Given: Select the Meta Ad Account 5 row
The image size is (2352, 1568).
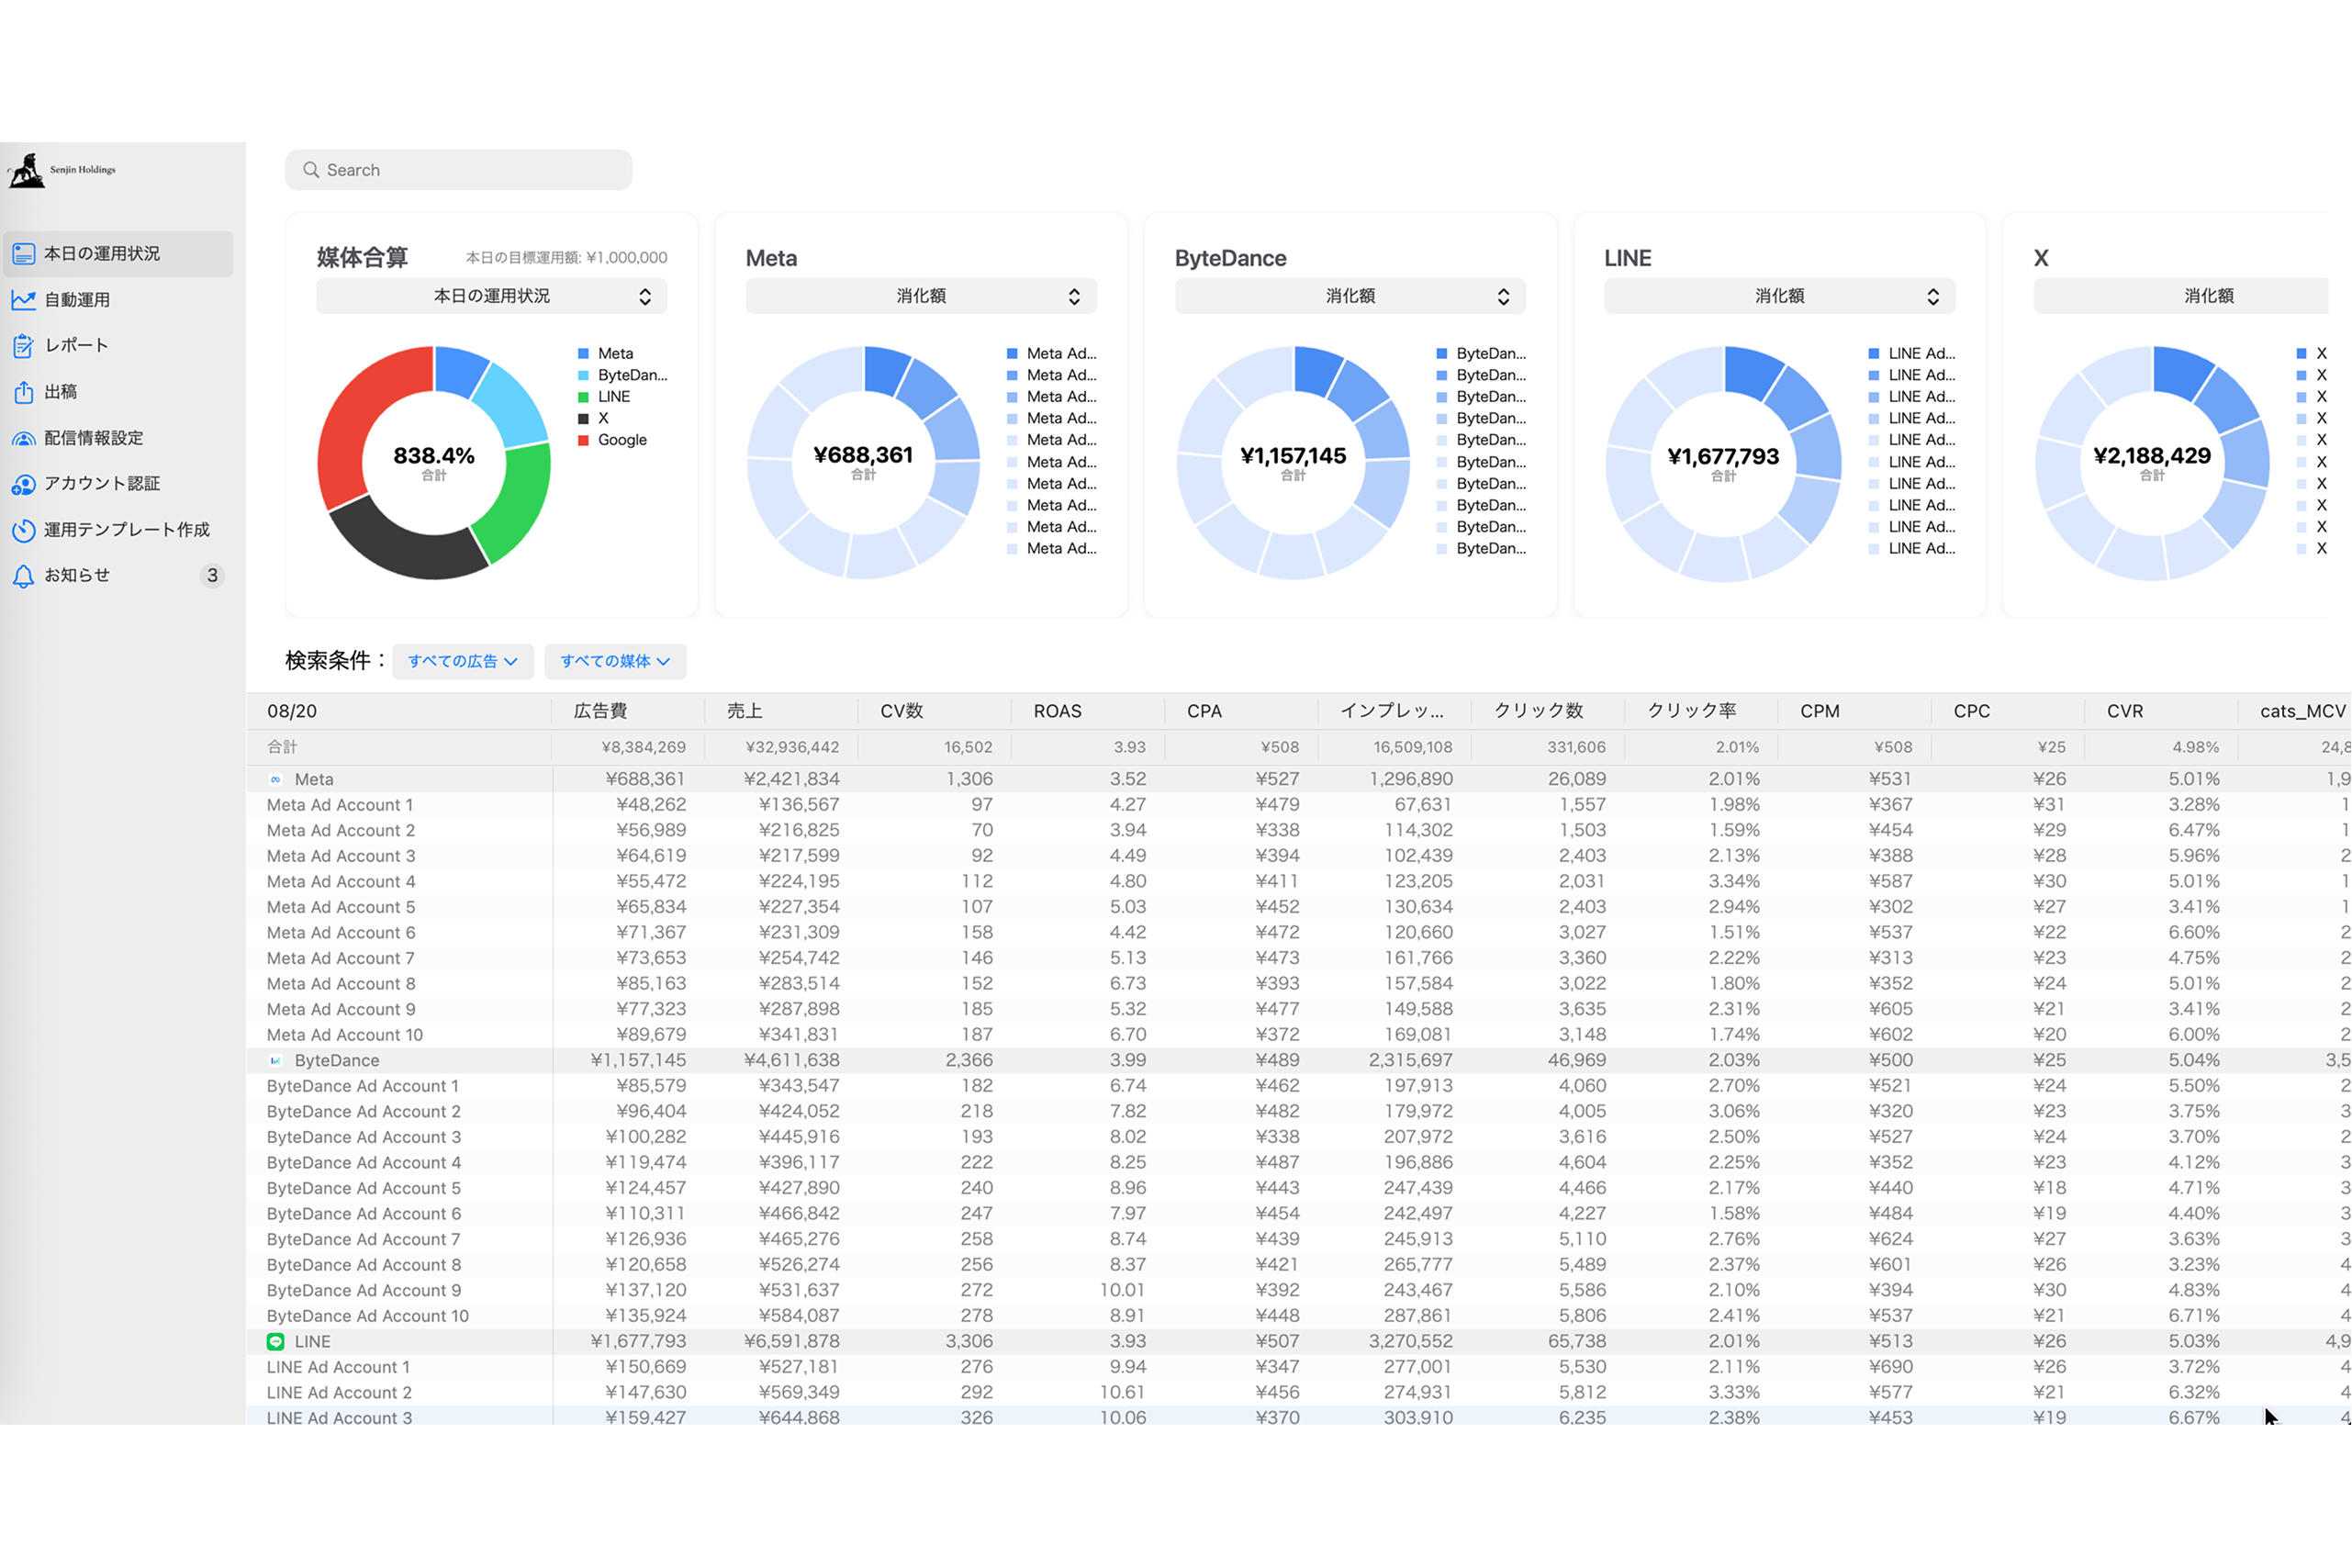Looking at the screenshot, I should (x=341, y=907).
